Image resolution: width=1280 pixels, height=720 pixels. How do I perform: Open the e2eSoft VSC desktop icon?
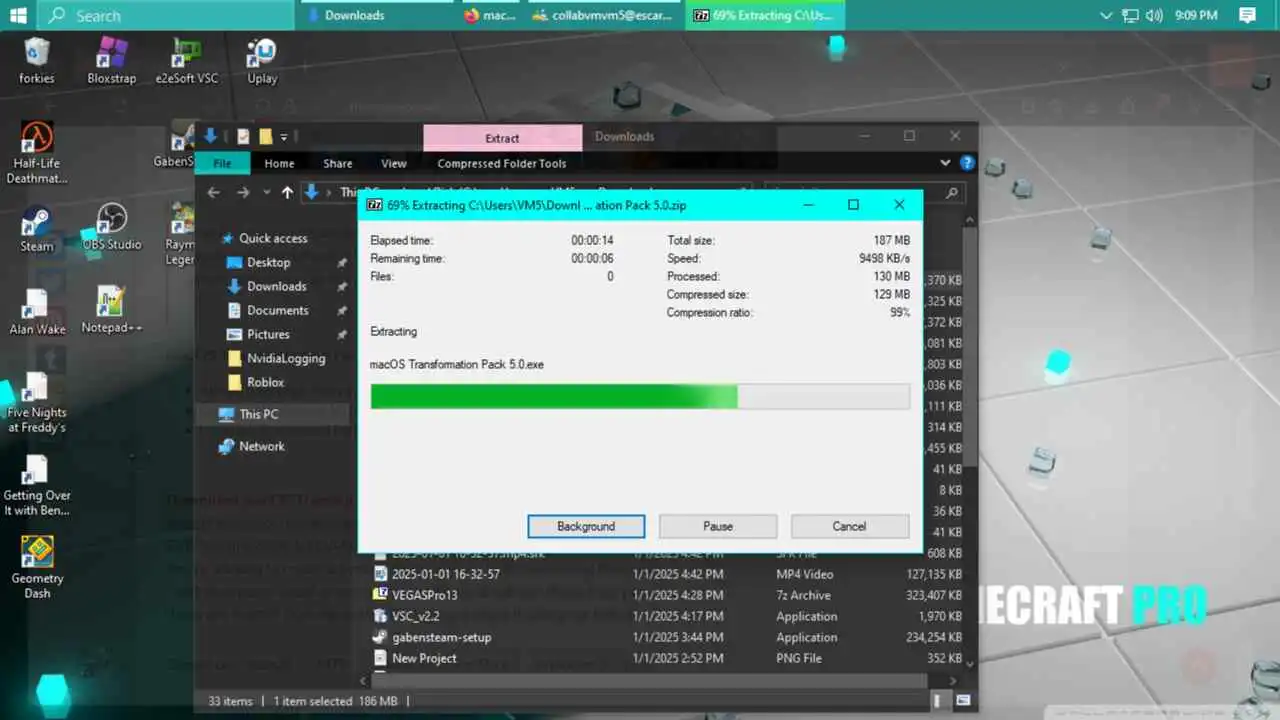click(186, 60)
